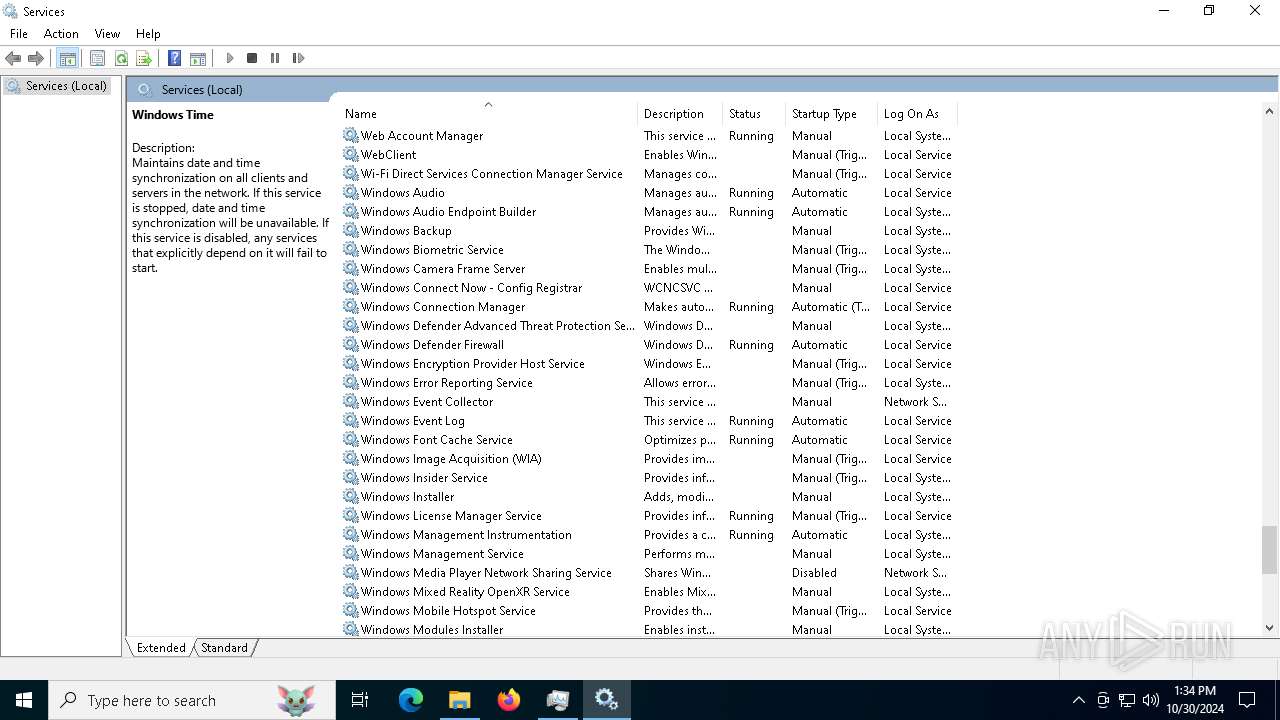Click the blue Help question-mark icon
Image resolution: width=1280 pixels, height=720 pixels.
[x=174, y=58]
